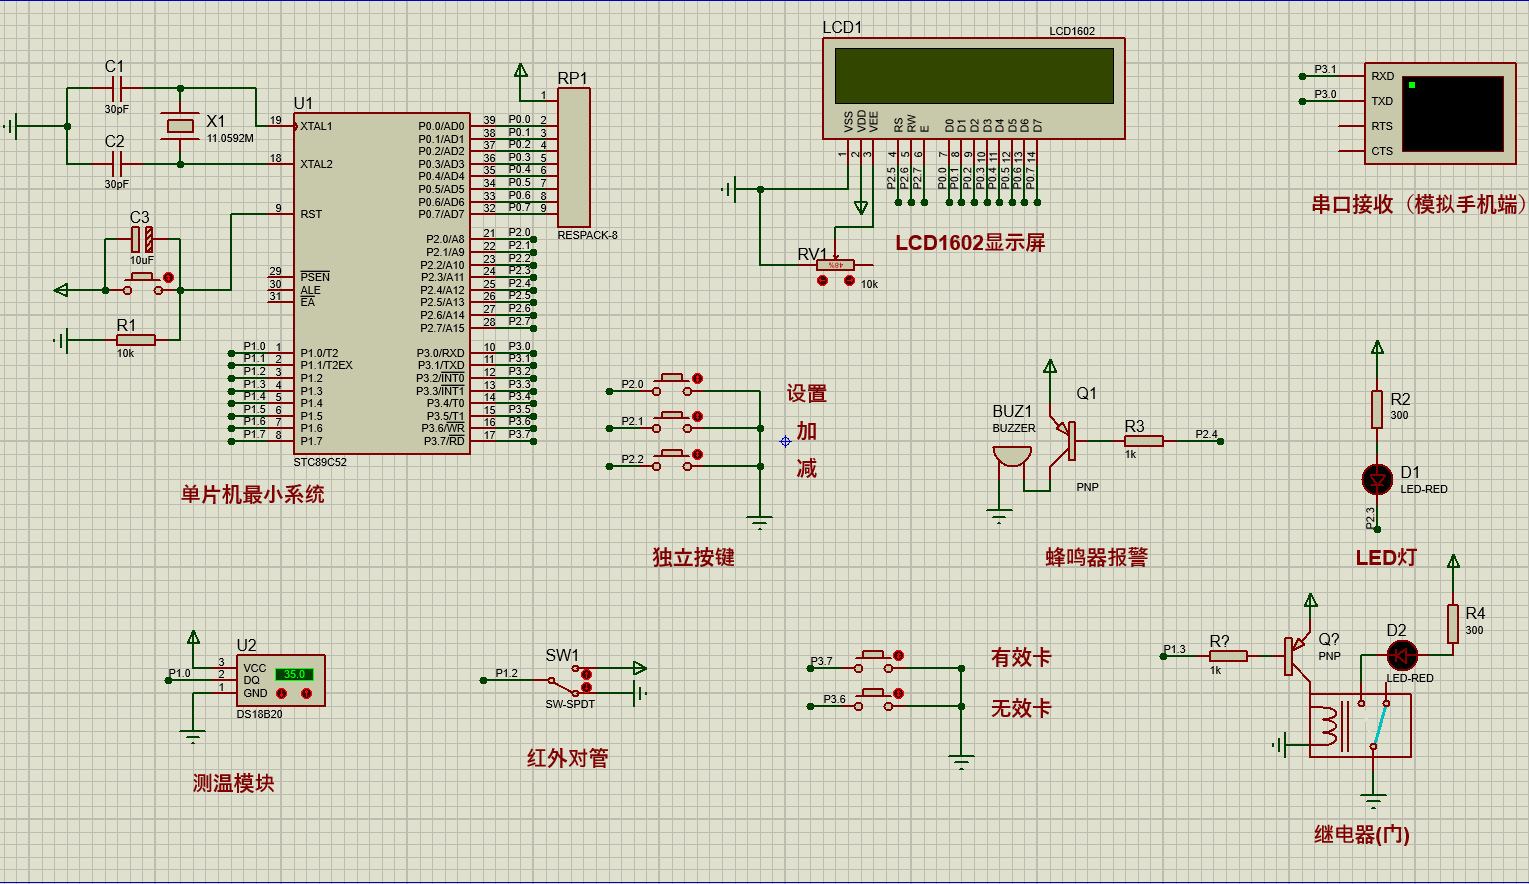Select the BUZ1 buzzer component
This screenshot has height=884, width=1529.
(x=1011, y=456)
